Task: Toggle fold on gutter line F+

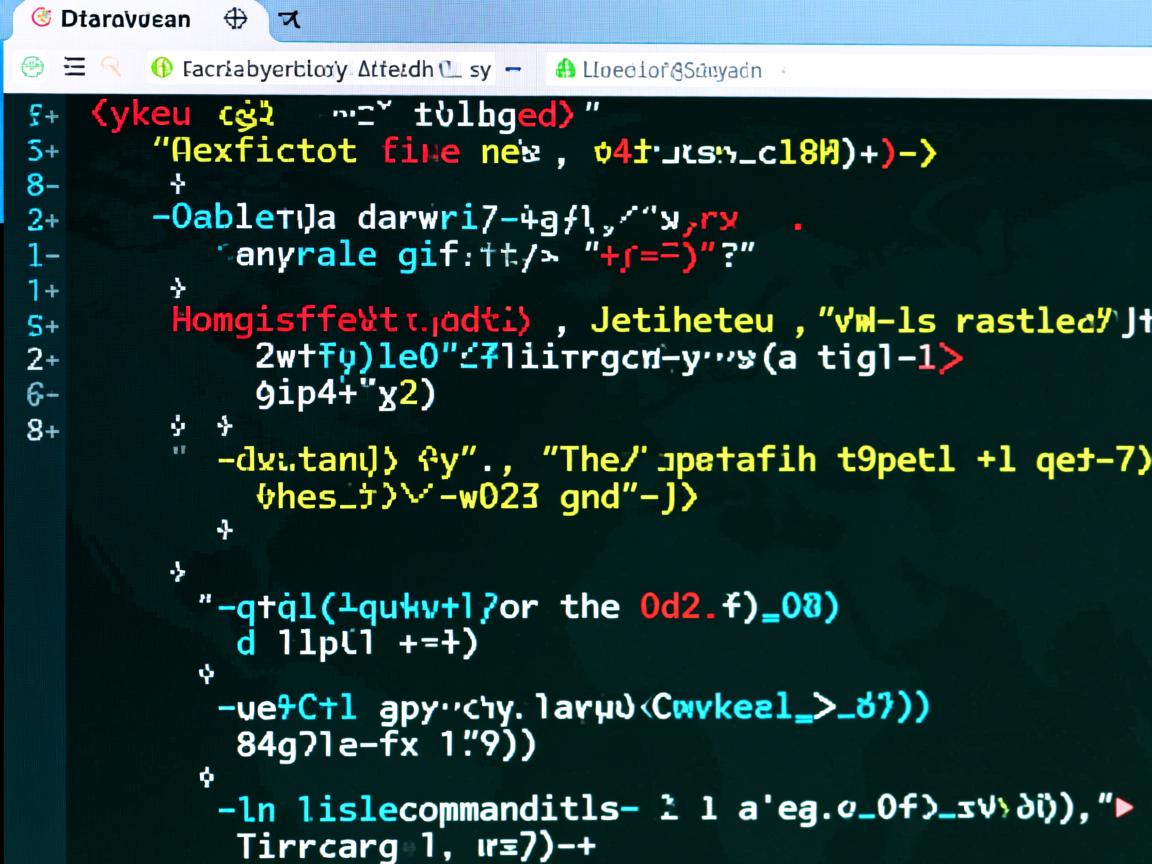Action: click(x=42, y=115)
